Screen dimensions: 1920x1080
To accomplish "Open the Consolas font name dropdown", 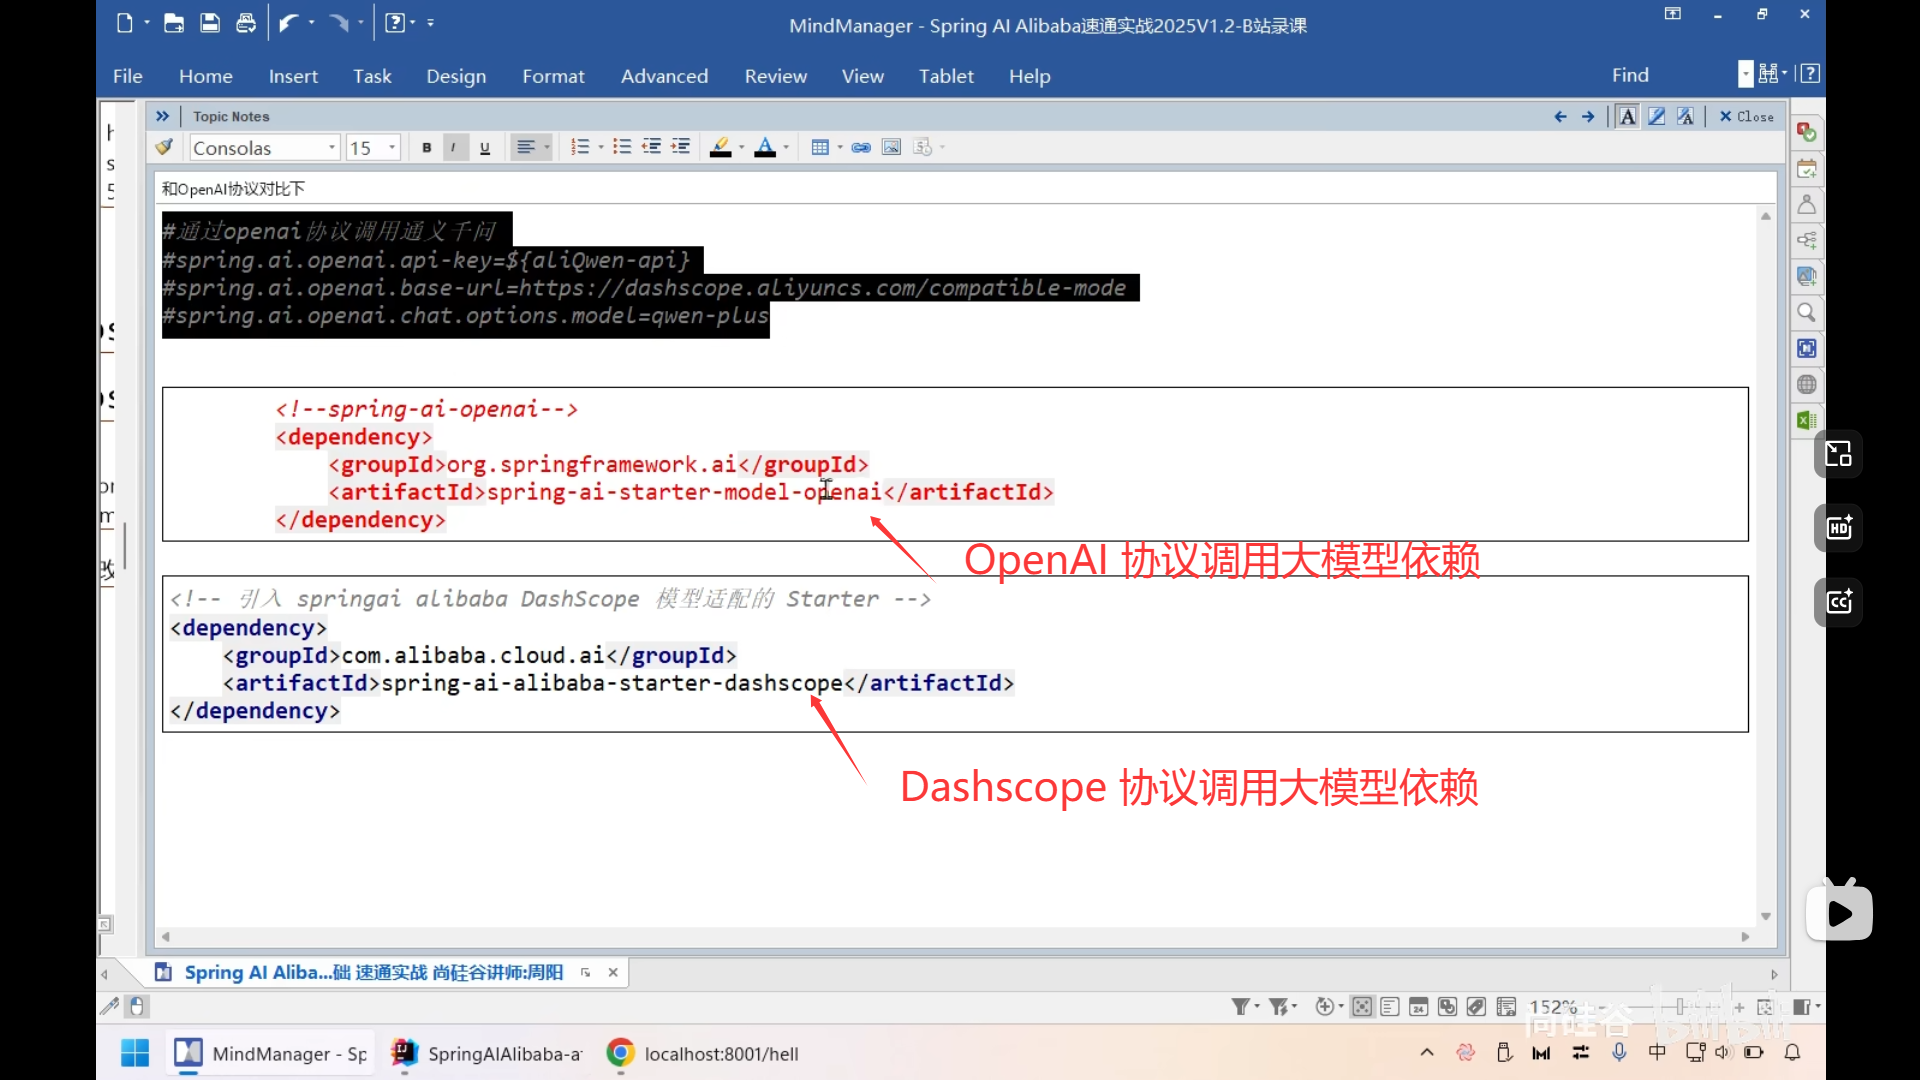I will point(332,148).
